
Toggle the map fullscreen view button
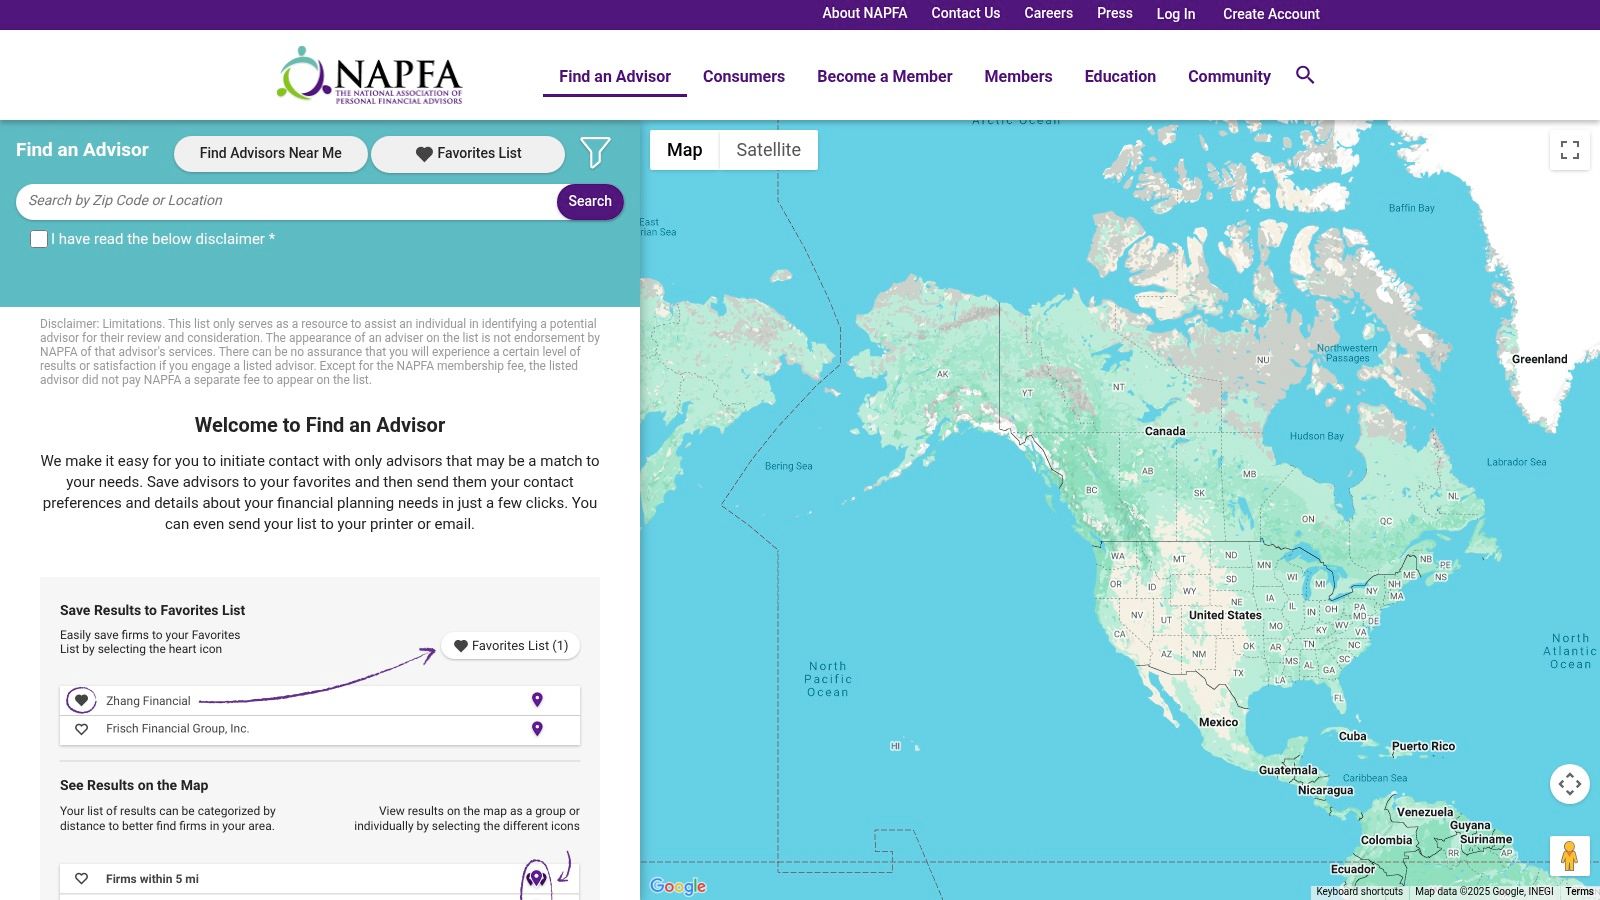pyautogui.click(x=1570, y=150)
